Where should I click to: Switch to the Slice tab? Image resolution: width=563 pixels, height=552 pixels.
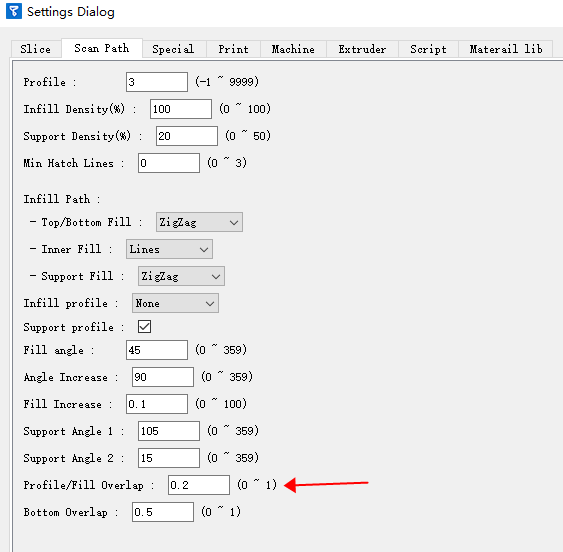tap(36, 49)
